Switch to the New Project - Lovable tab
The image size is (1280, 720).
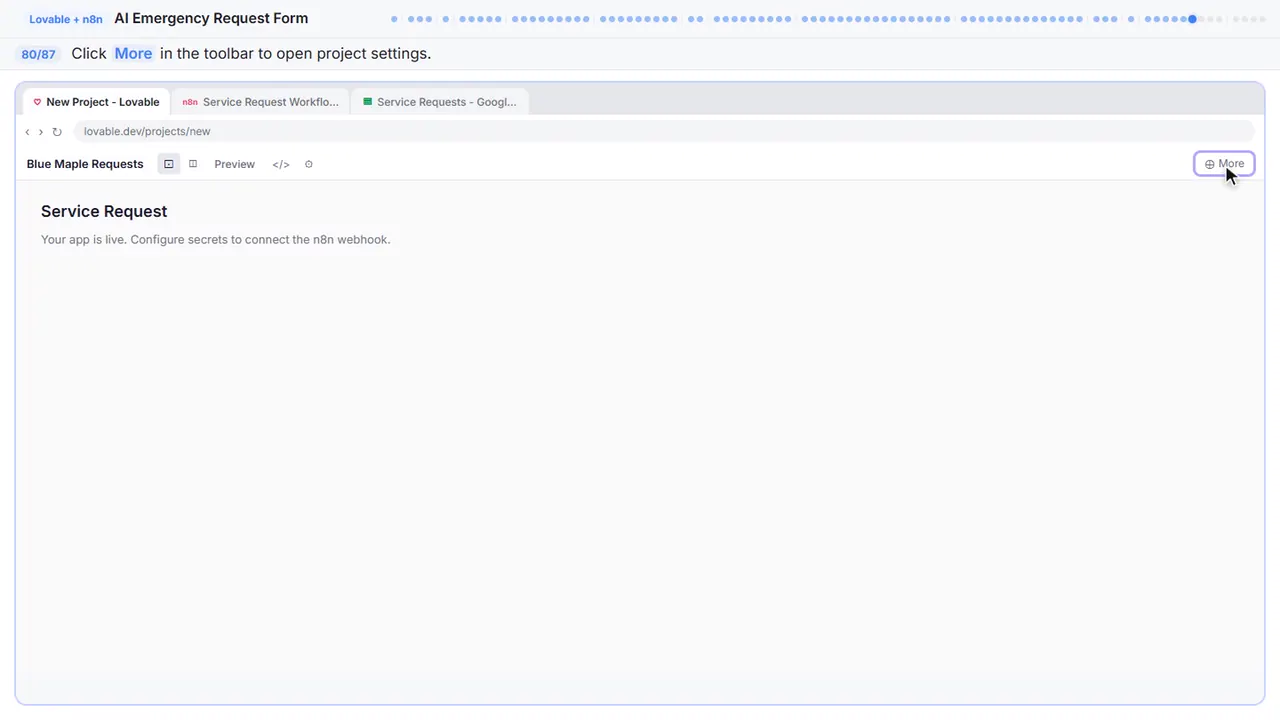[x=96, y=102]
